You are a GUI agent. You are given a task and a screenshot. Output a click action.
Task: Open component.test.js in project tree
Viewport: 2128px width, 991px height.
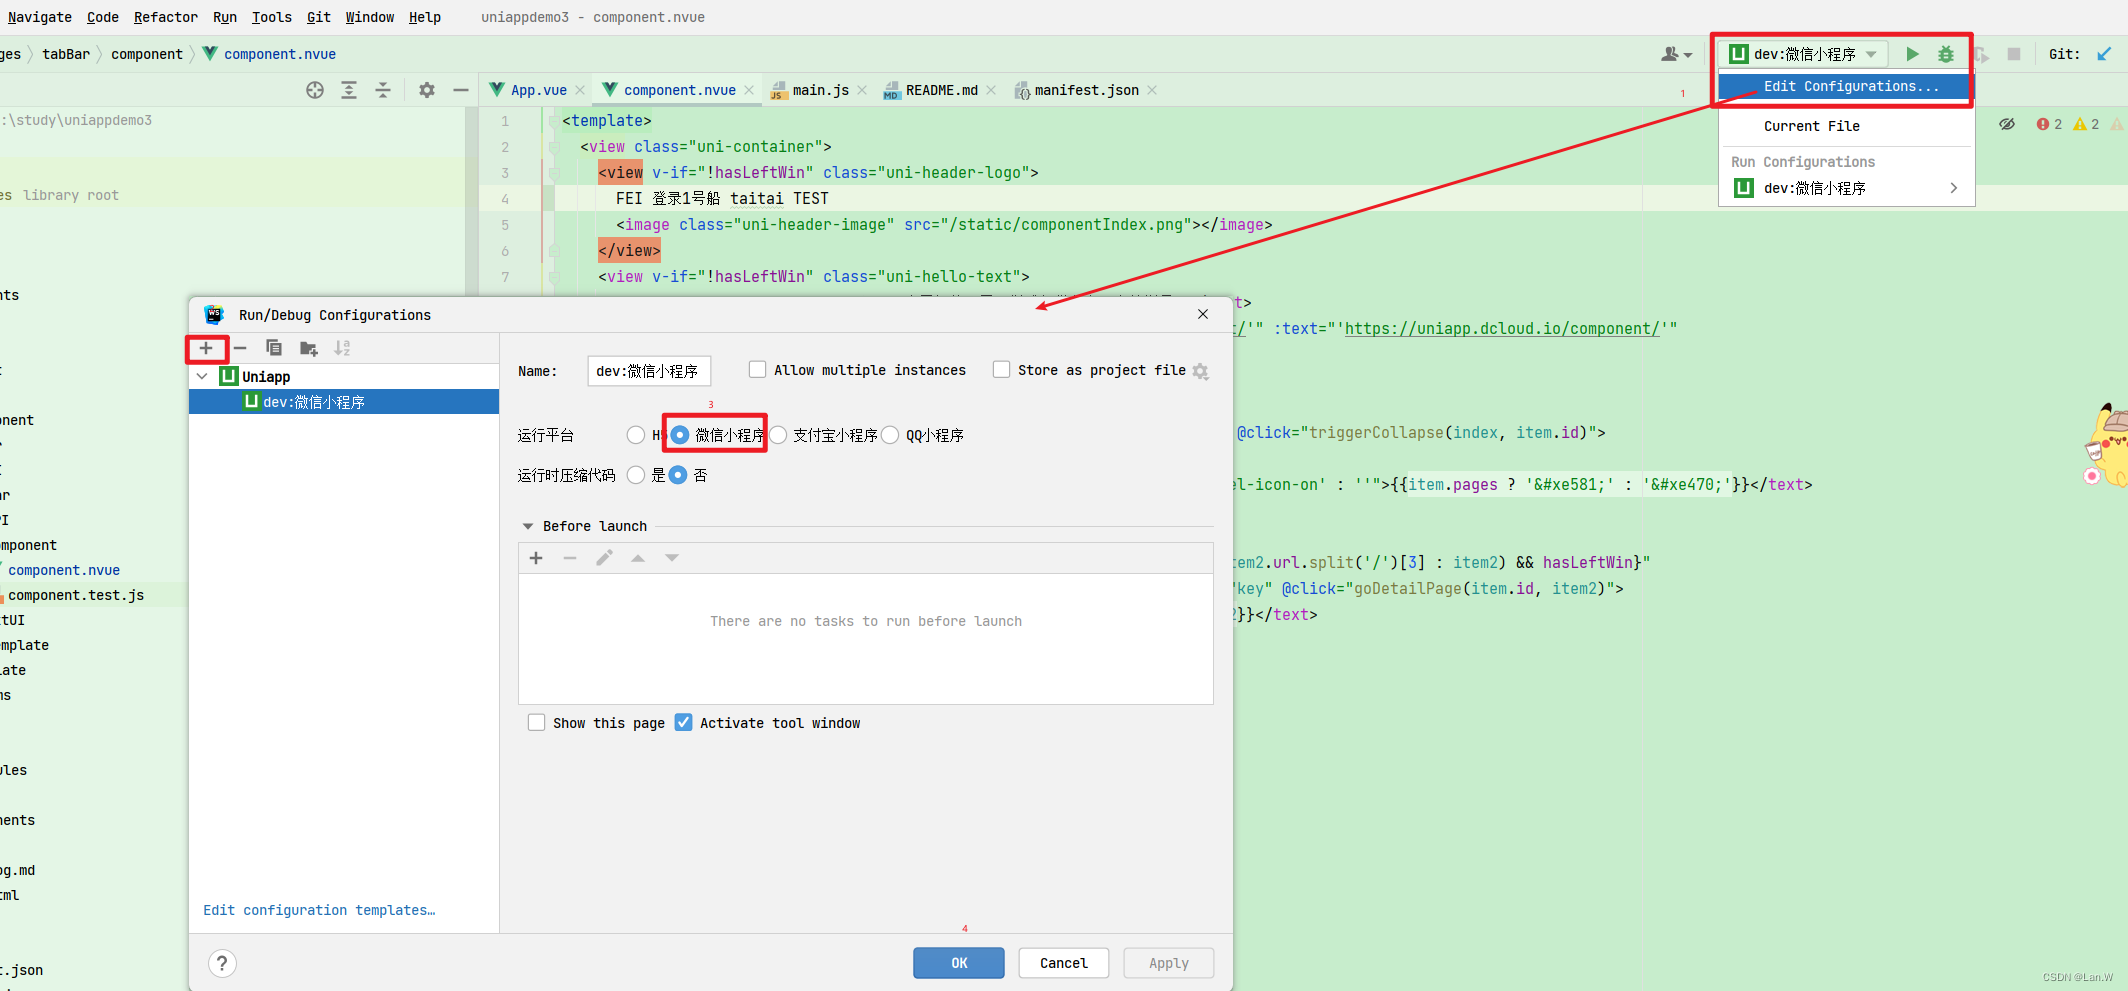click(x=76, y=595)
